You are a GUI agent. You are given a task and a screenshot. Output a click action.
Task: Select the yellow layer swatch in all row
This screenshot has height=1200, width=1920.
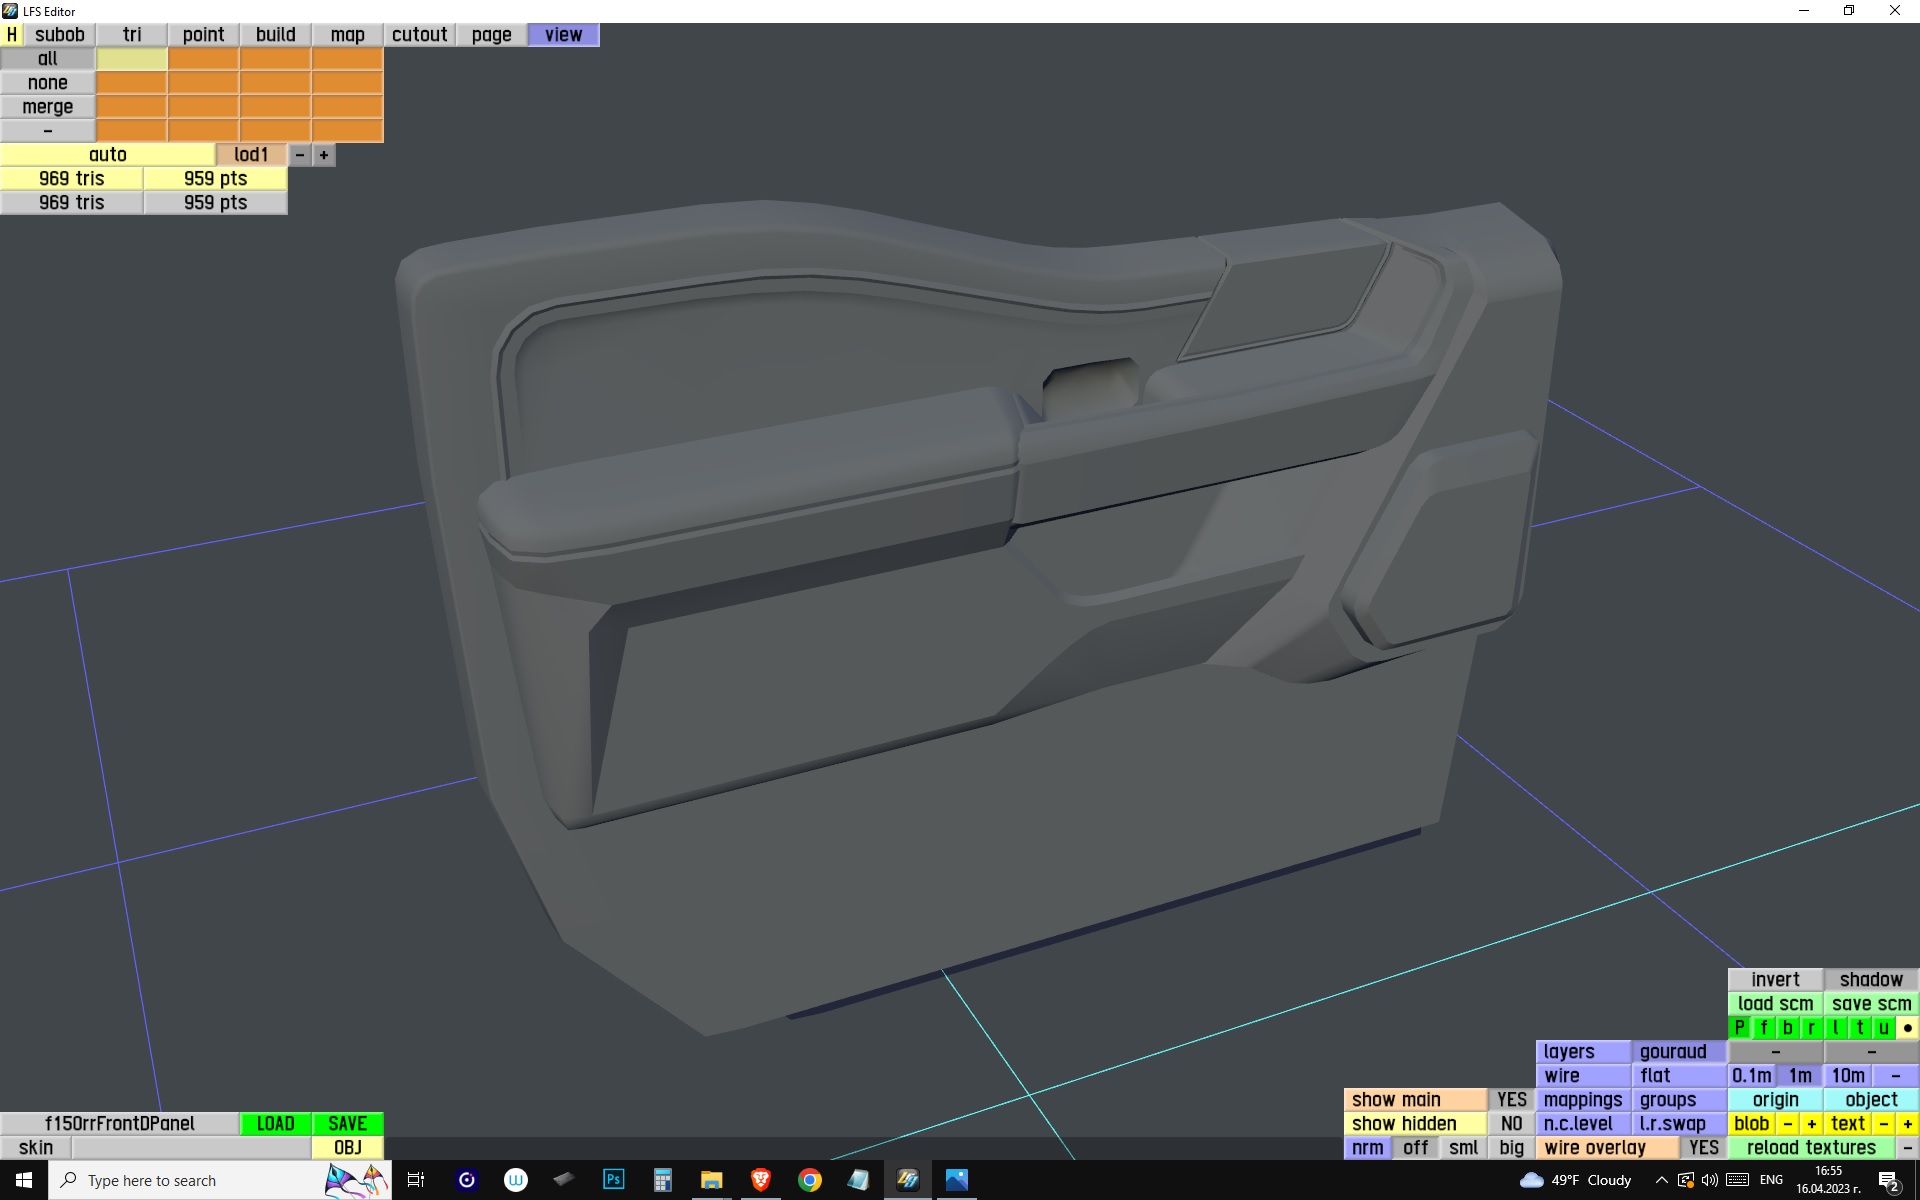point(131,59)
